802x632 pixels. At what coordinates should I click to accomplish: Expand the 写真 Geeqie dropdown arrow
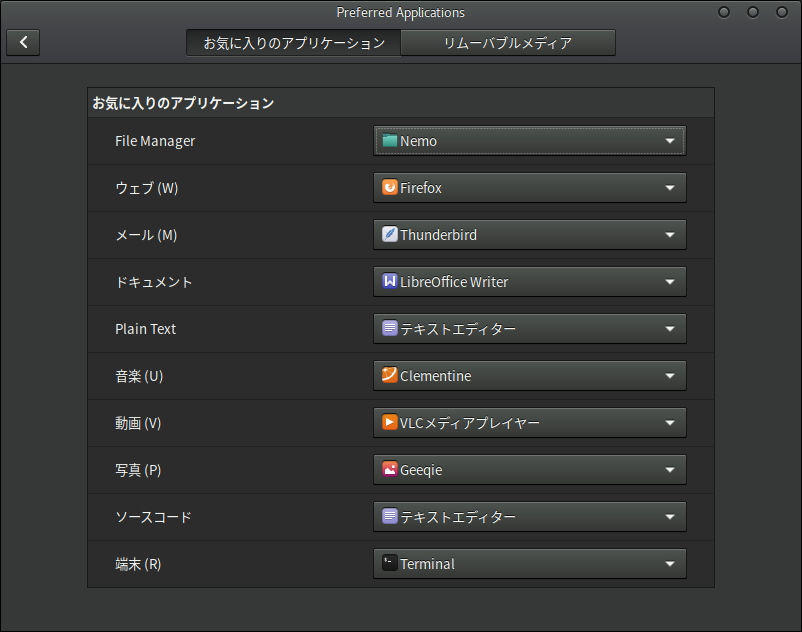coord(670,470)
